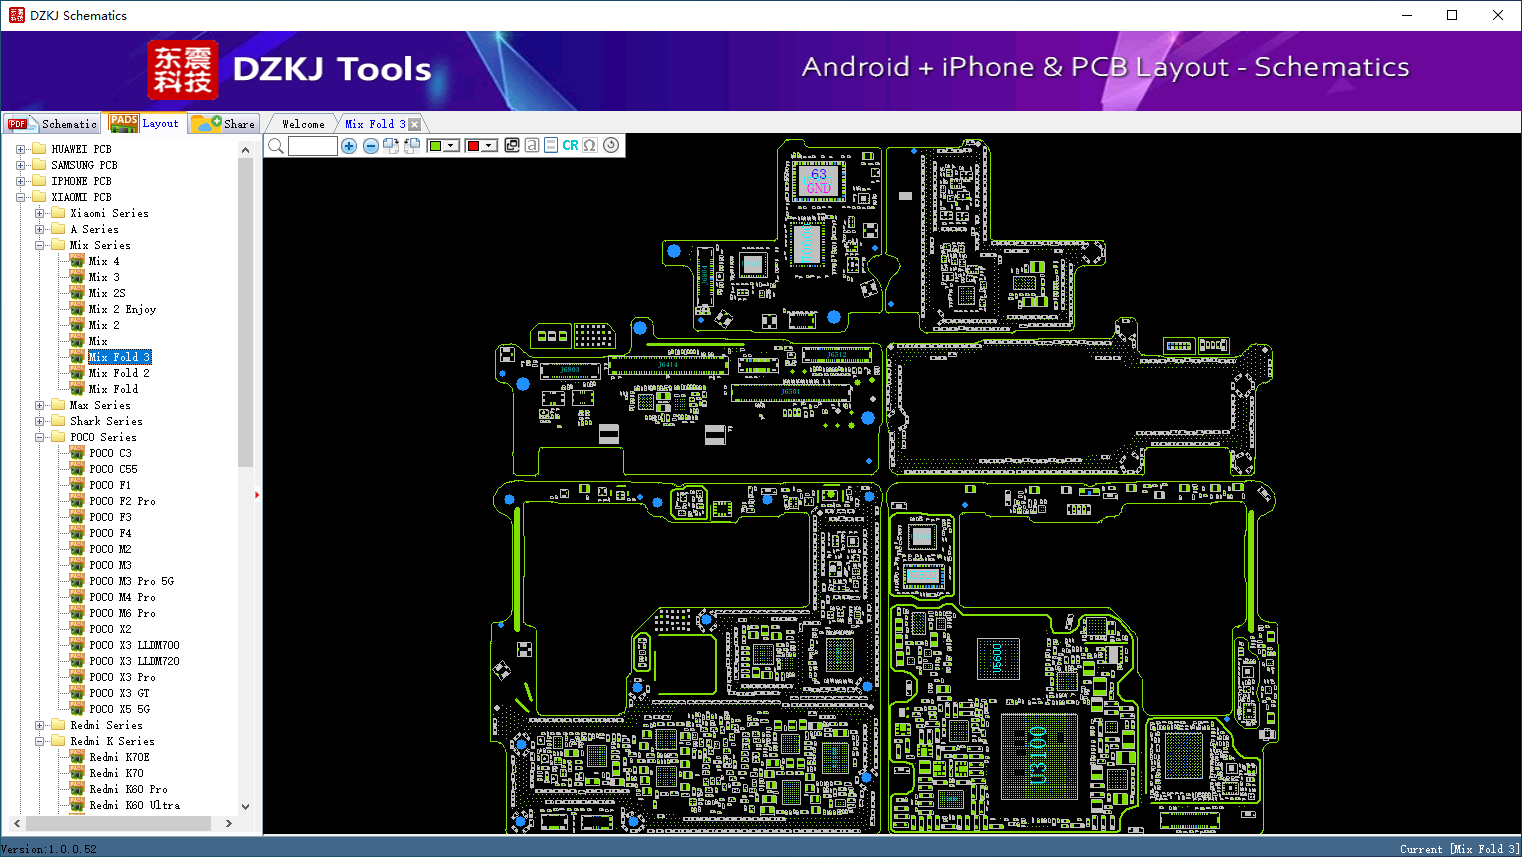1522x857 pixels.
Task: Open the Share tab
Action: pyautogui.click(x=224, y=124)
